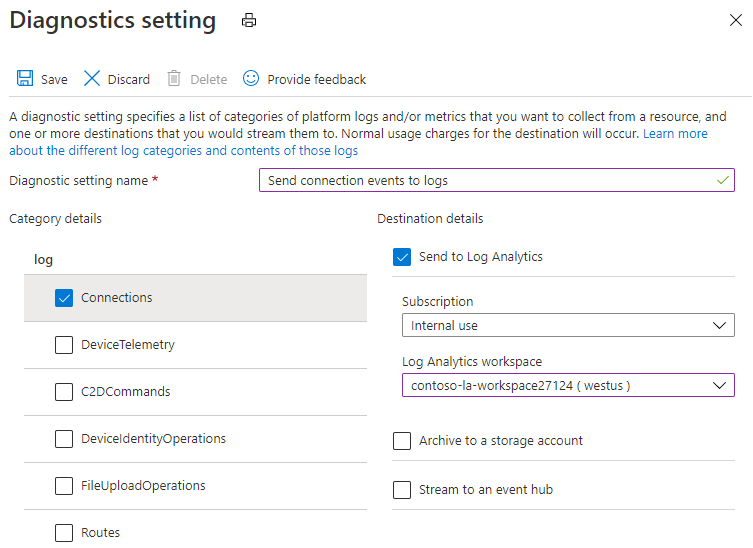Close the Diagnostics setting panel
Screen dimensions: 753x548
[736, 20]
